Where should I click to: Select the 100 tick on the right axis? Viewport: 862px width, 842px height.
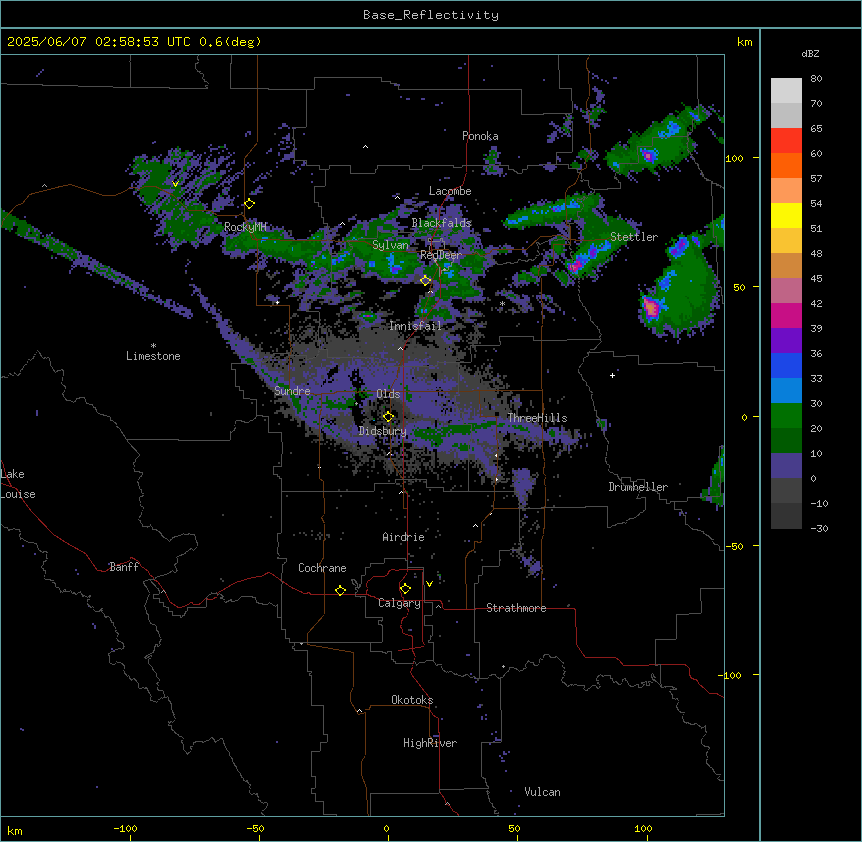click(x=734, y=158)
